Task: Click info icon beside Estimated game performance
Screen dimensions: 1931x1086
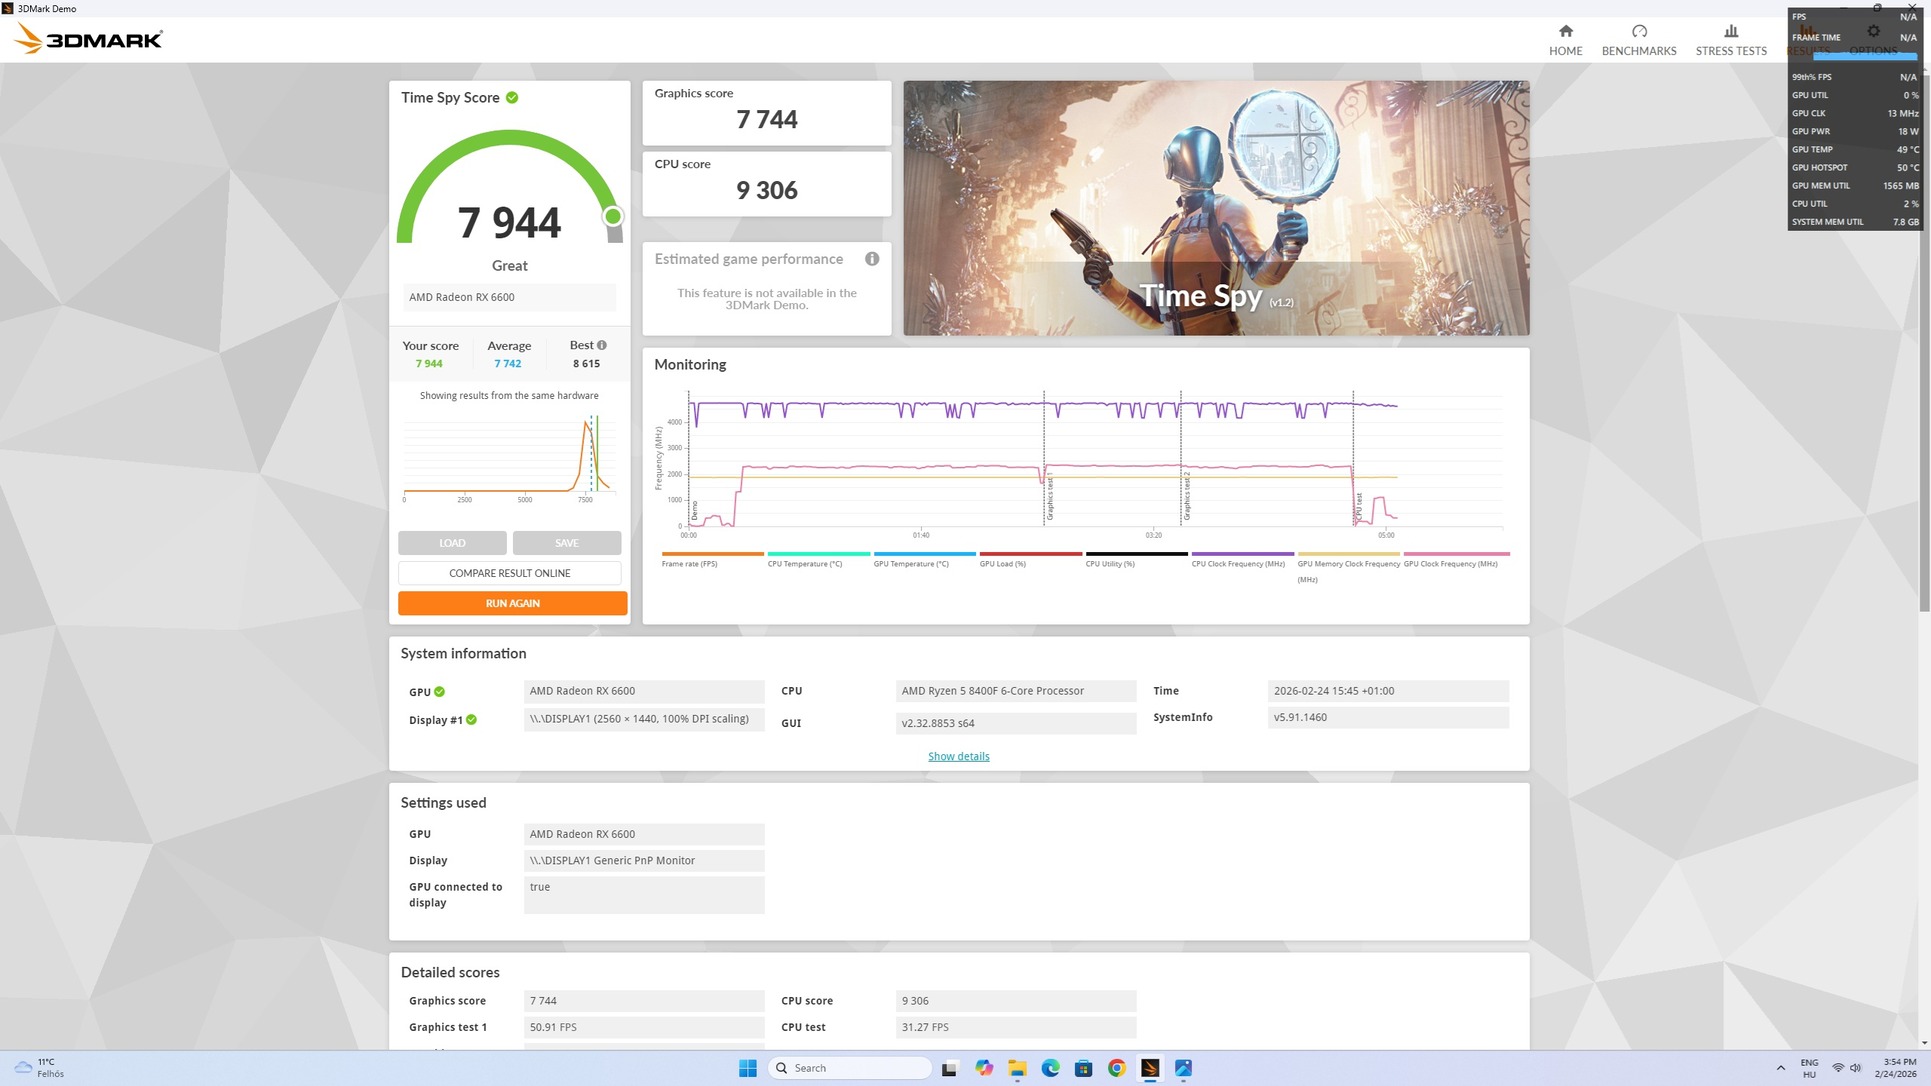Action: [x=872, y=259]
